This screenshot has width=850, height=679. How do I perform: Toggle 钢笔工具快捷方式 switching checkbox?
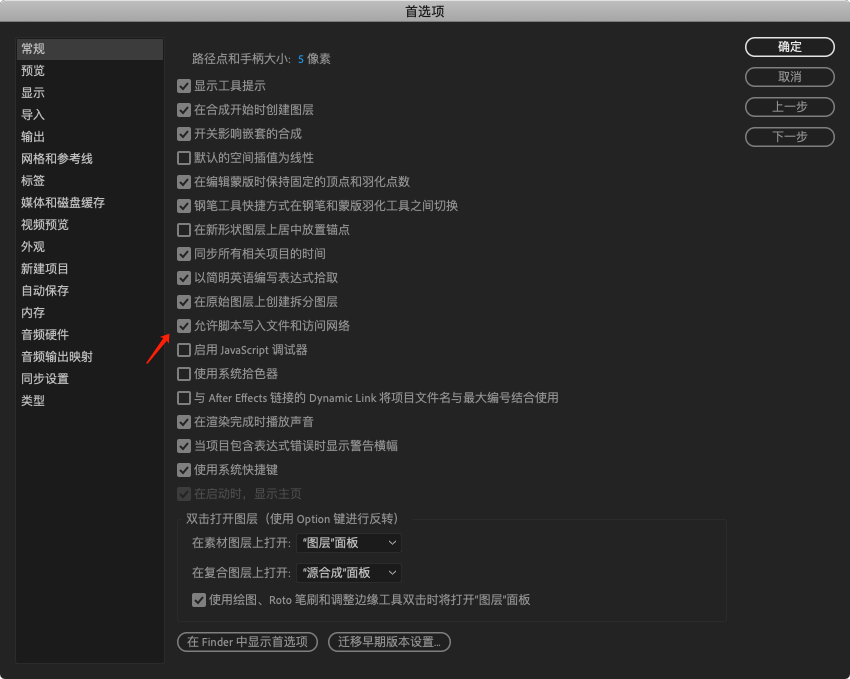coord(184,206)
